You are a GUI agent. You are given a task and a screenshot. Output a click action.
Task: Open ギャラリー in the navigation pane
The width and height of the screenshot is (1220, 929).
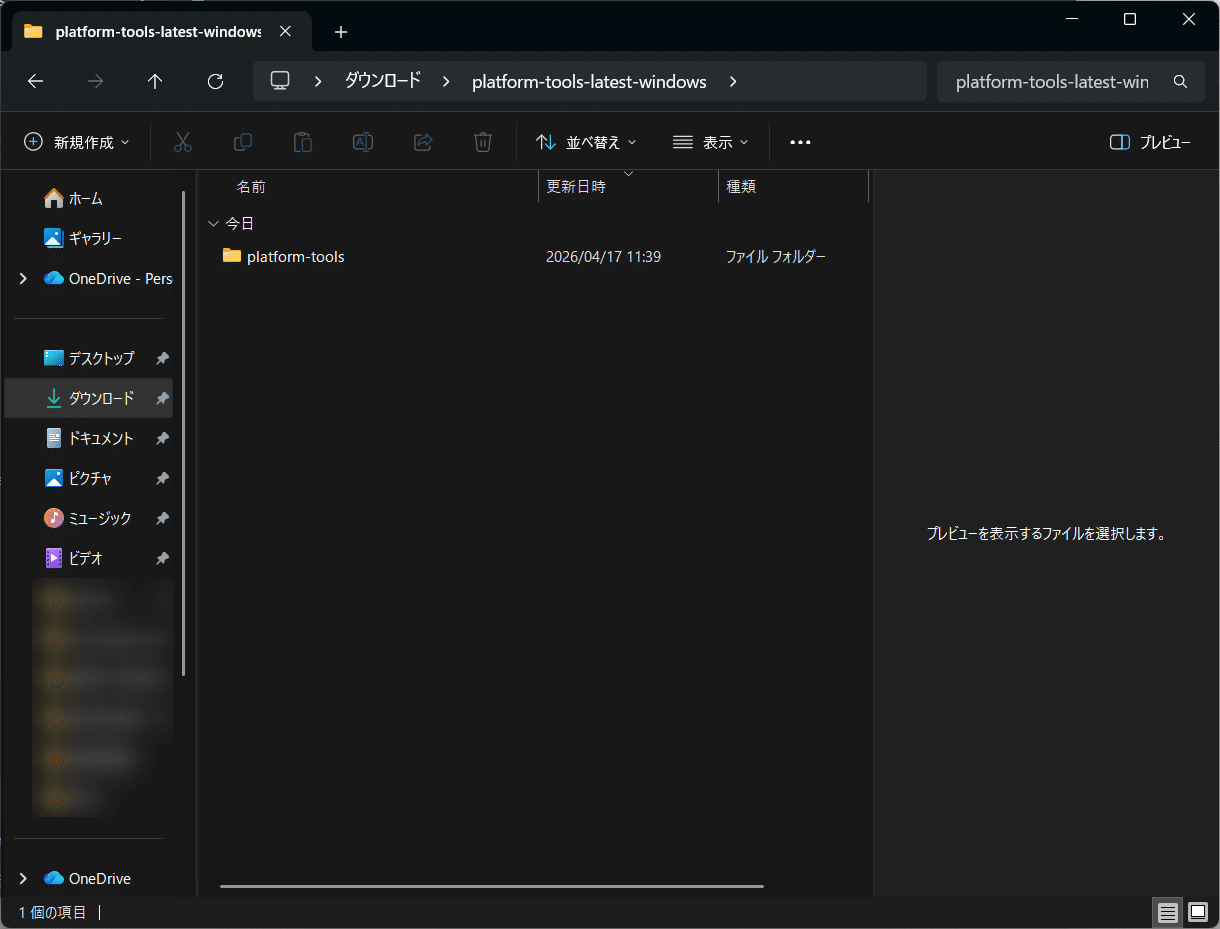point(88,238)
